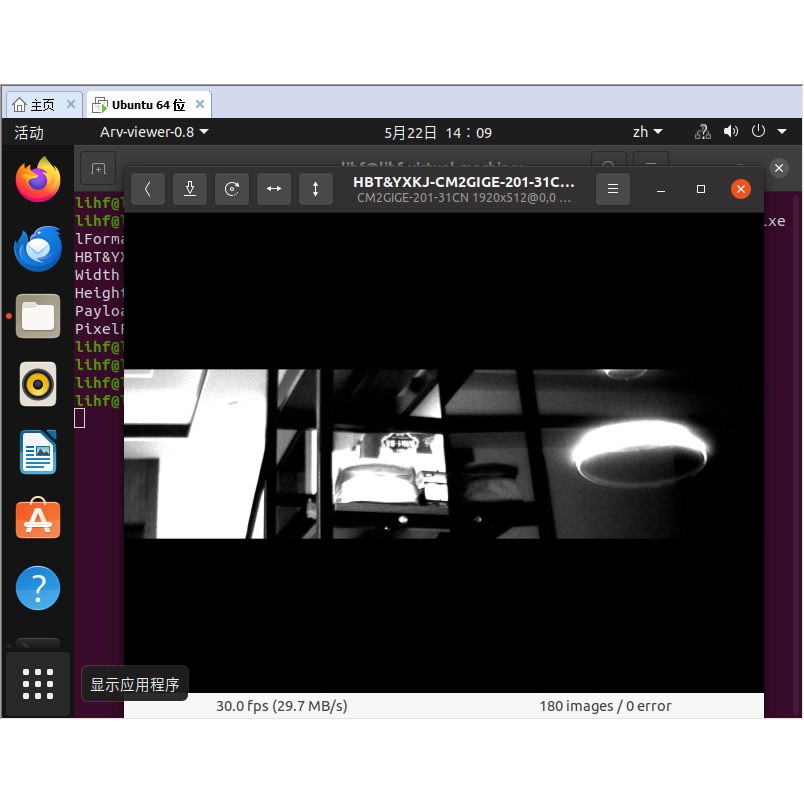Image resolution: width=804 pixels, height=804 pixels.
Task: Open Firefox from the dock
Action: pos(38,179)
